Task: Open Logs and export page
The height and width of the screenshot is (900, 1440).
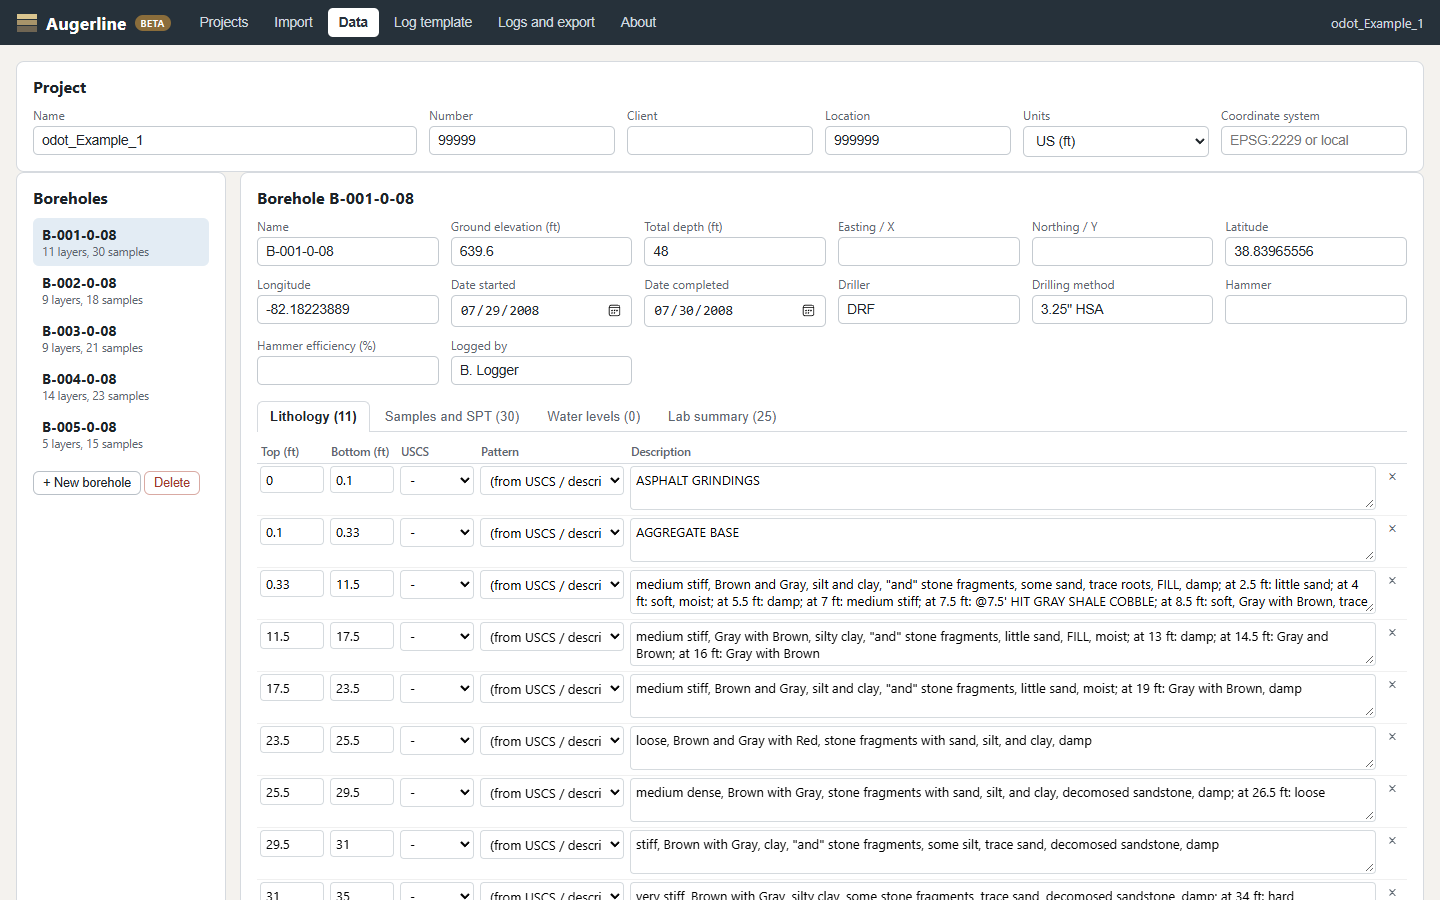Action: tap(546, 22)
